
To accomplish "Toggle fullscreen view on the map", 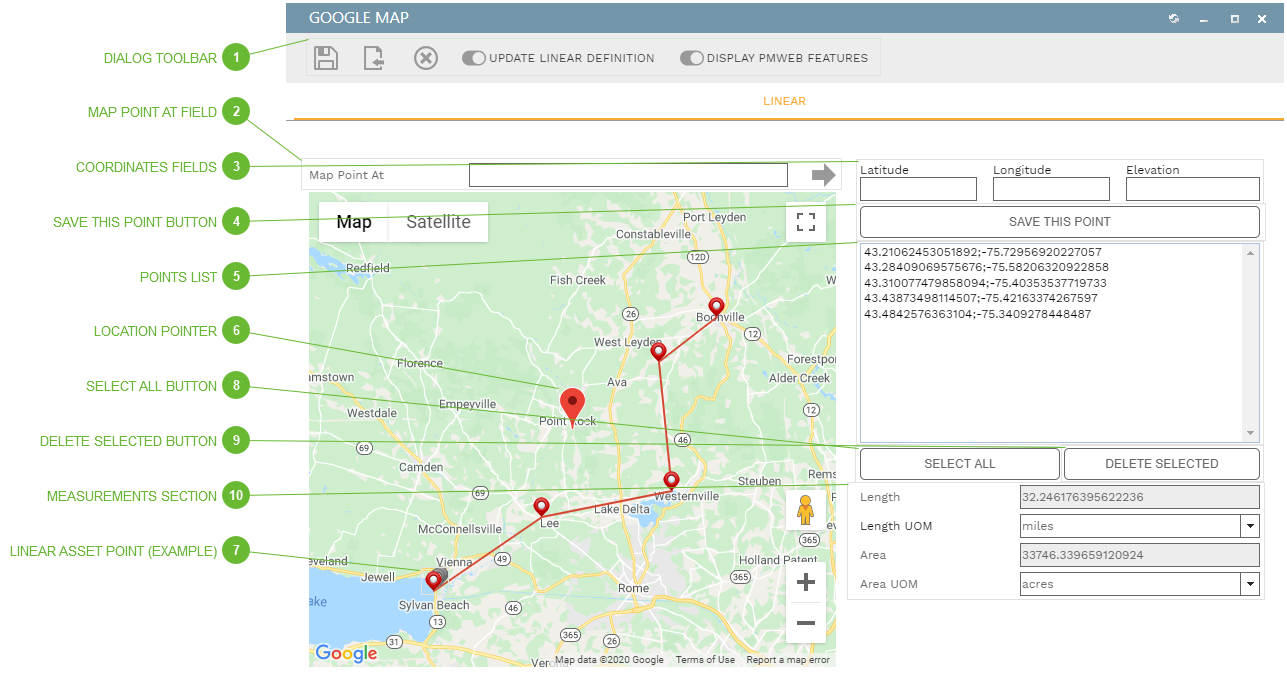I will coord(806,222).
